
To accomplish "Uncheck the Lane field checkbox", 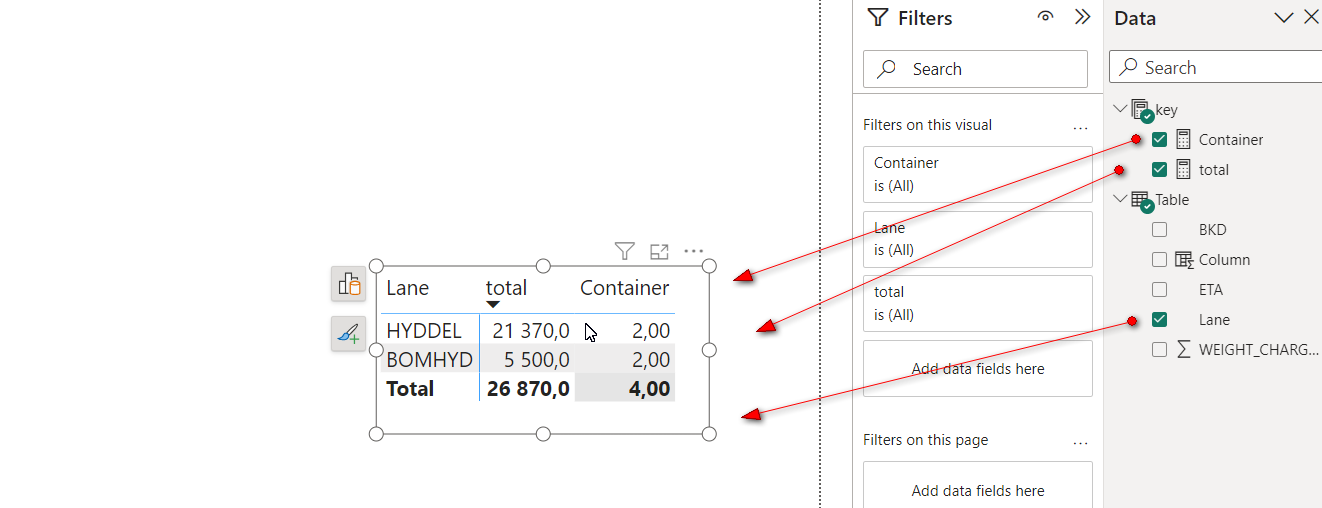I will coord(1159,319).
